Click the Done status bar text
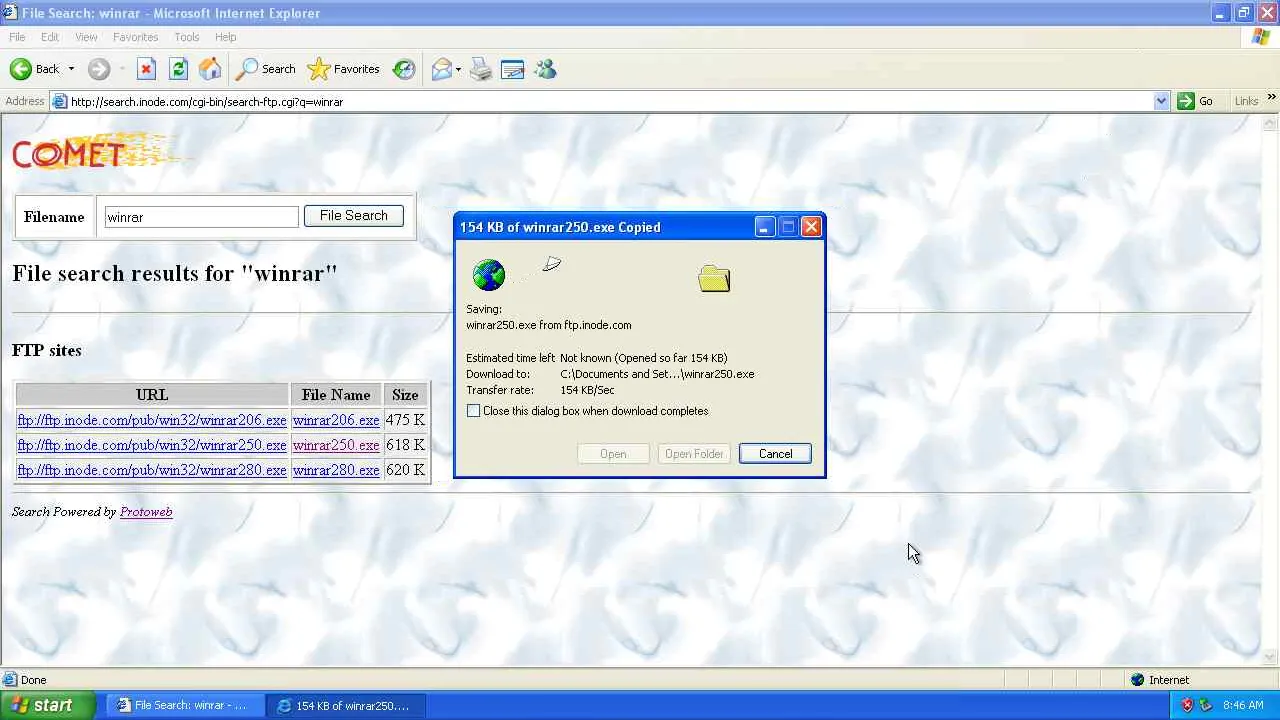 tap(34, 680)
